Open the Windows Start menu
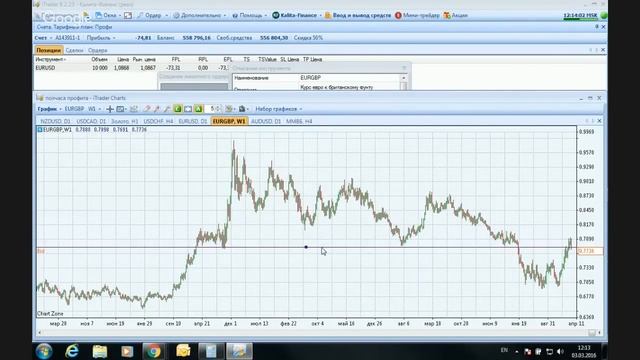The height and width of the screenshot is (360, 640). pyautogui.click(x=44, y=351)
